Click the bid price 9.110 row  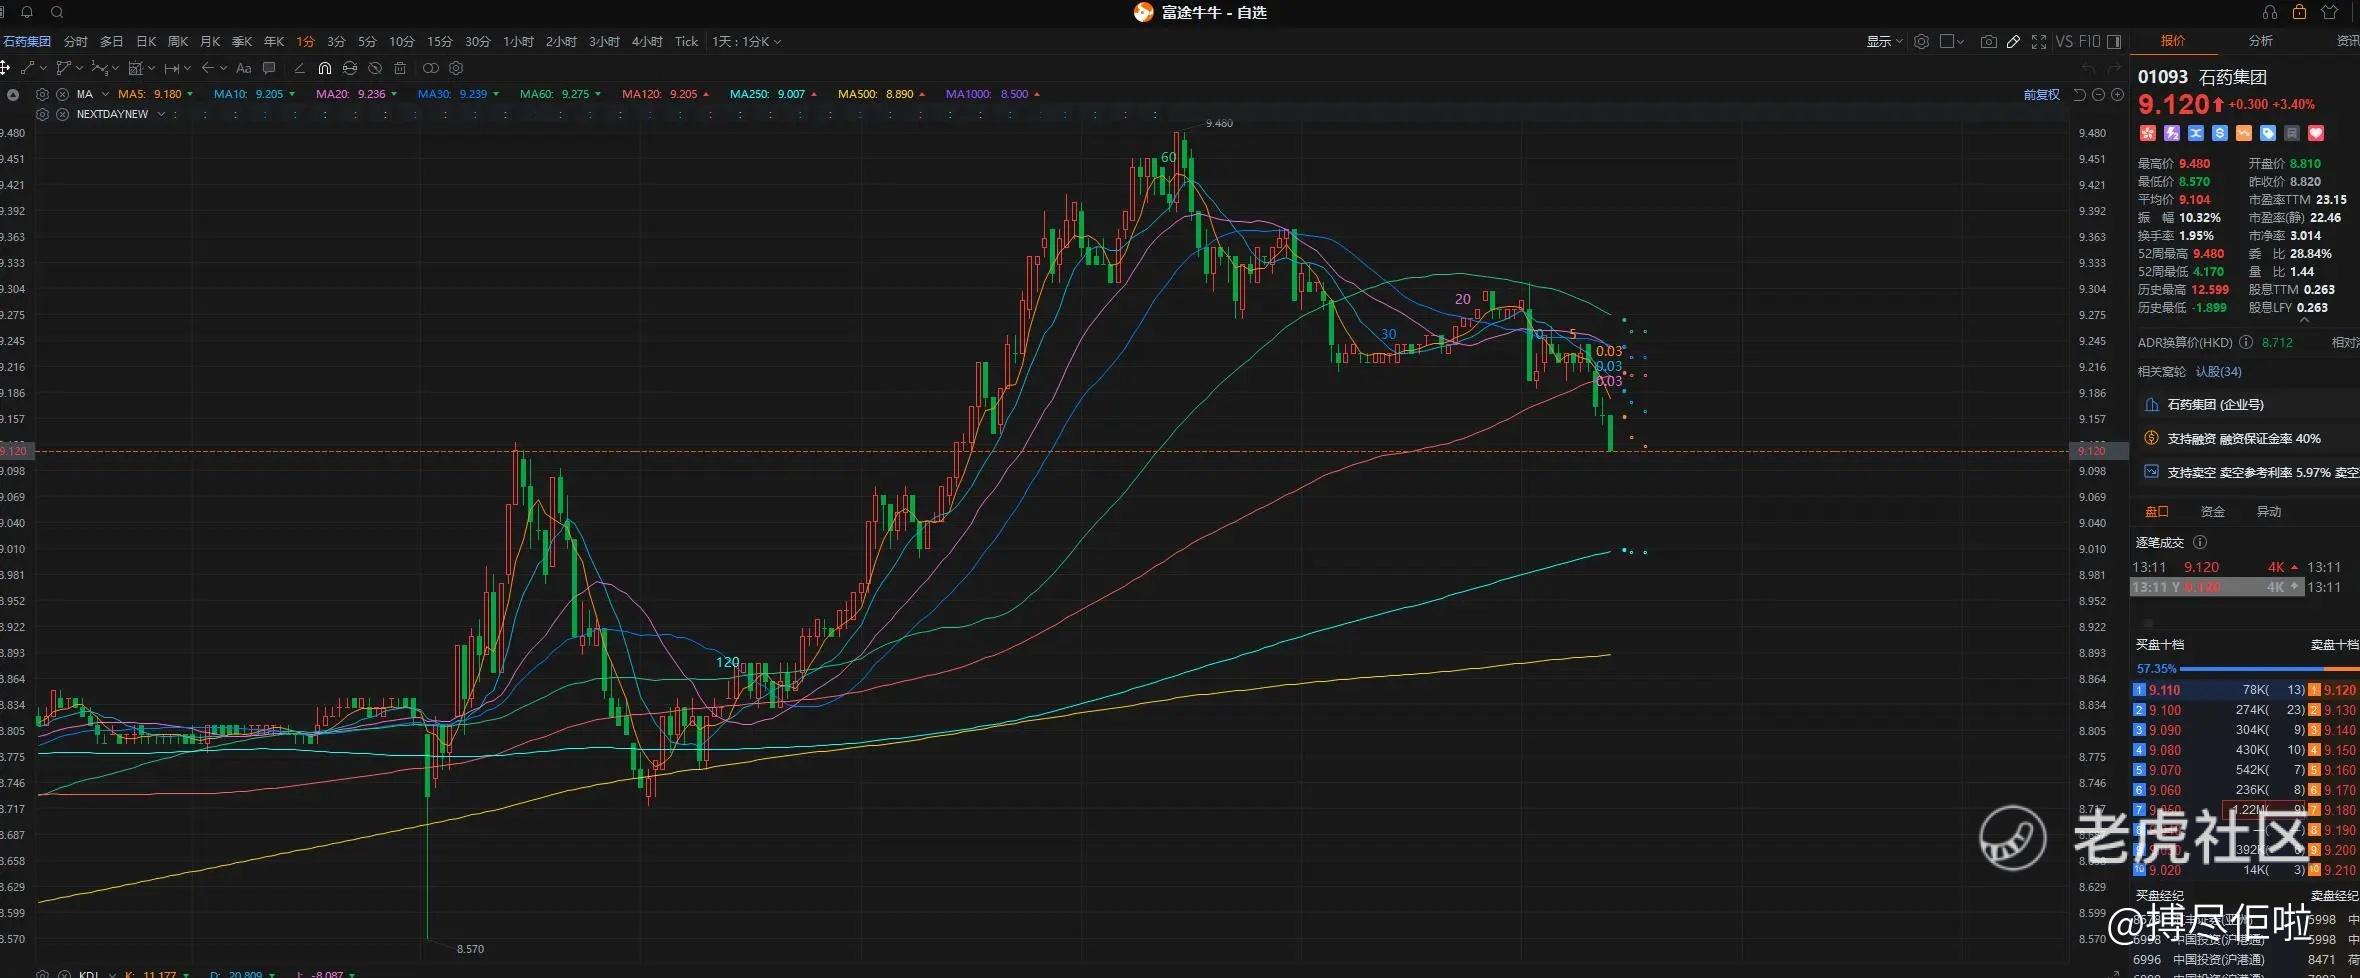(2218, 690)
